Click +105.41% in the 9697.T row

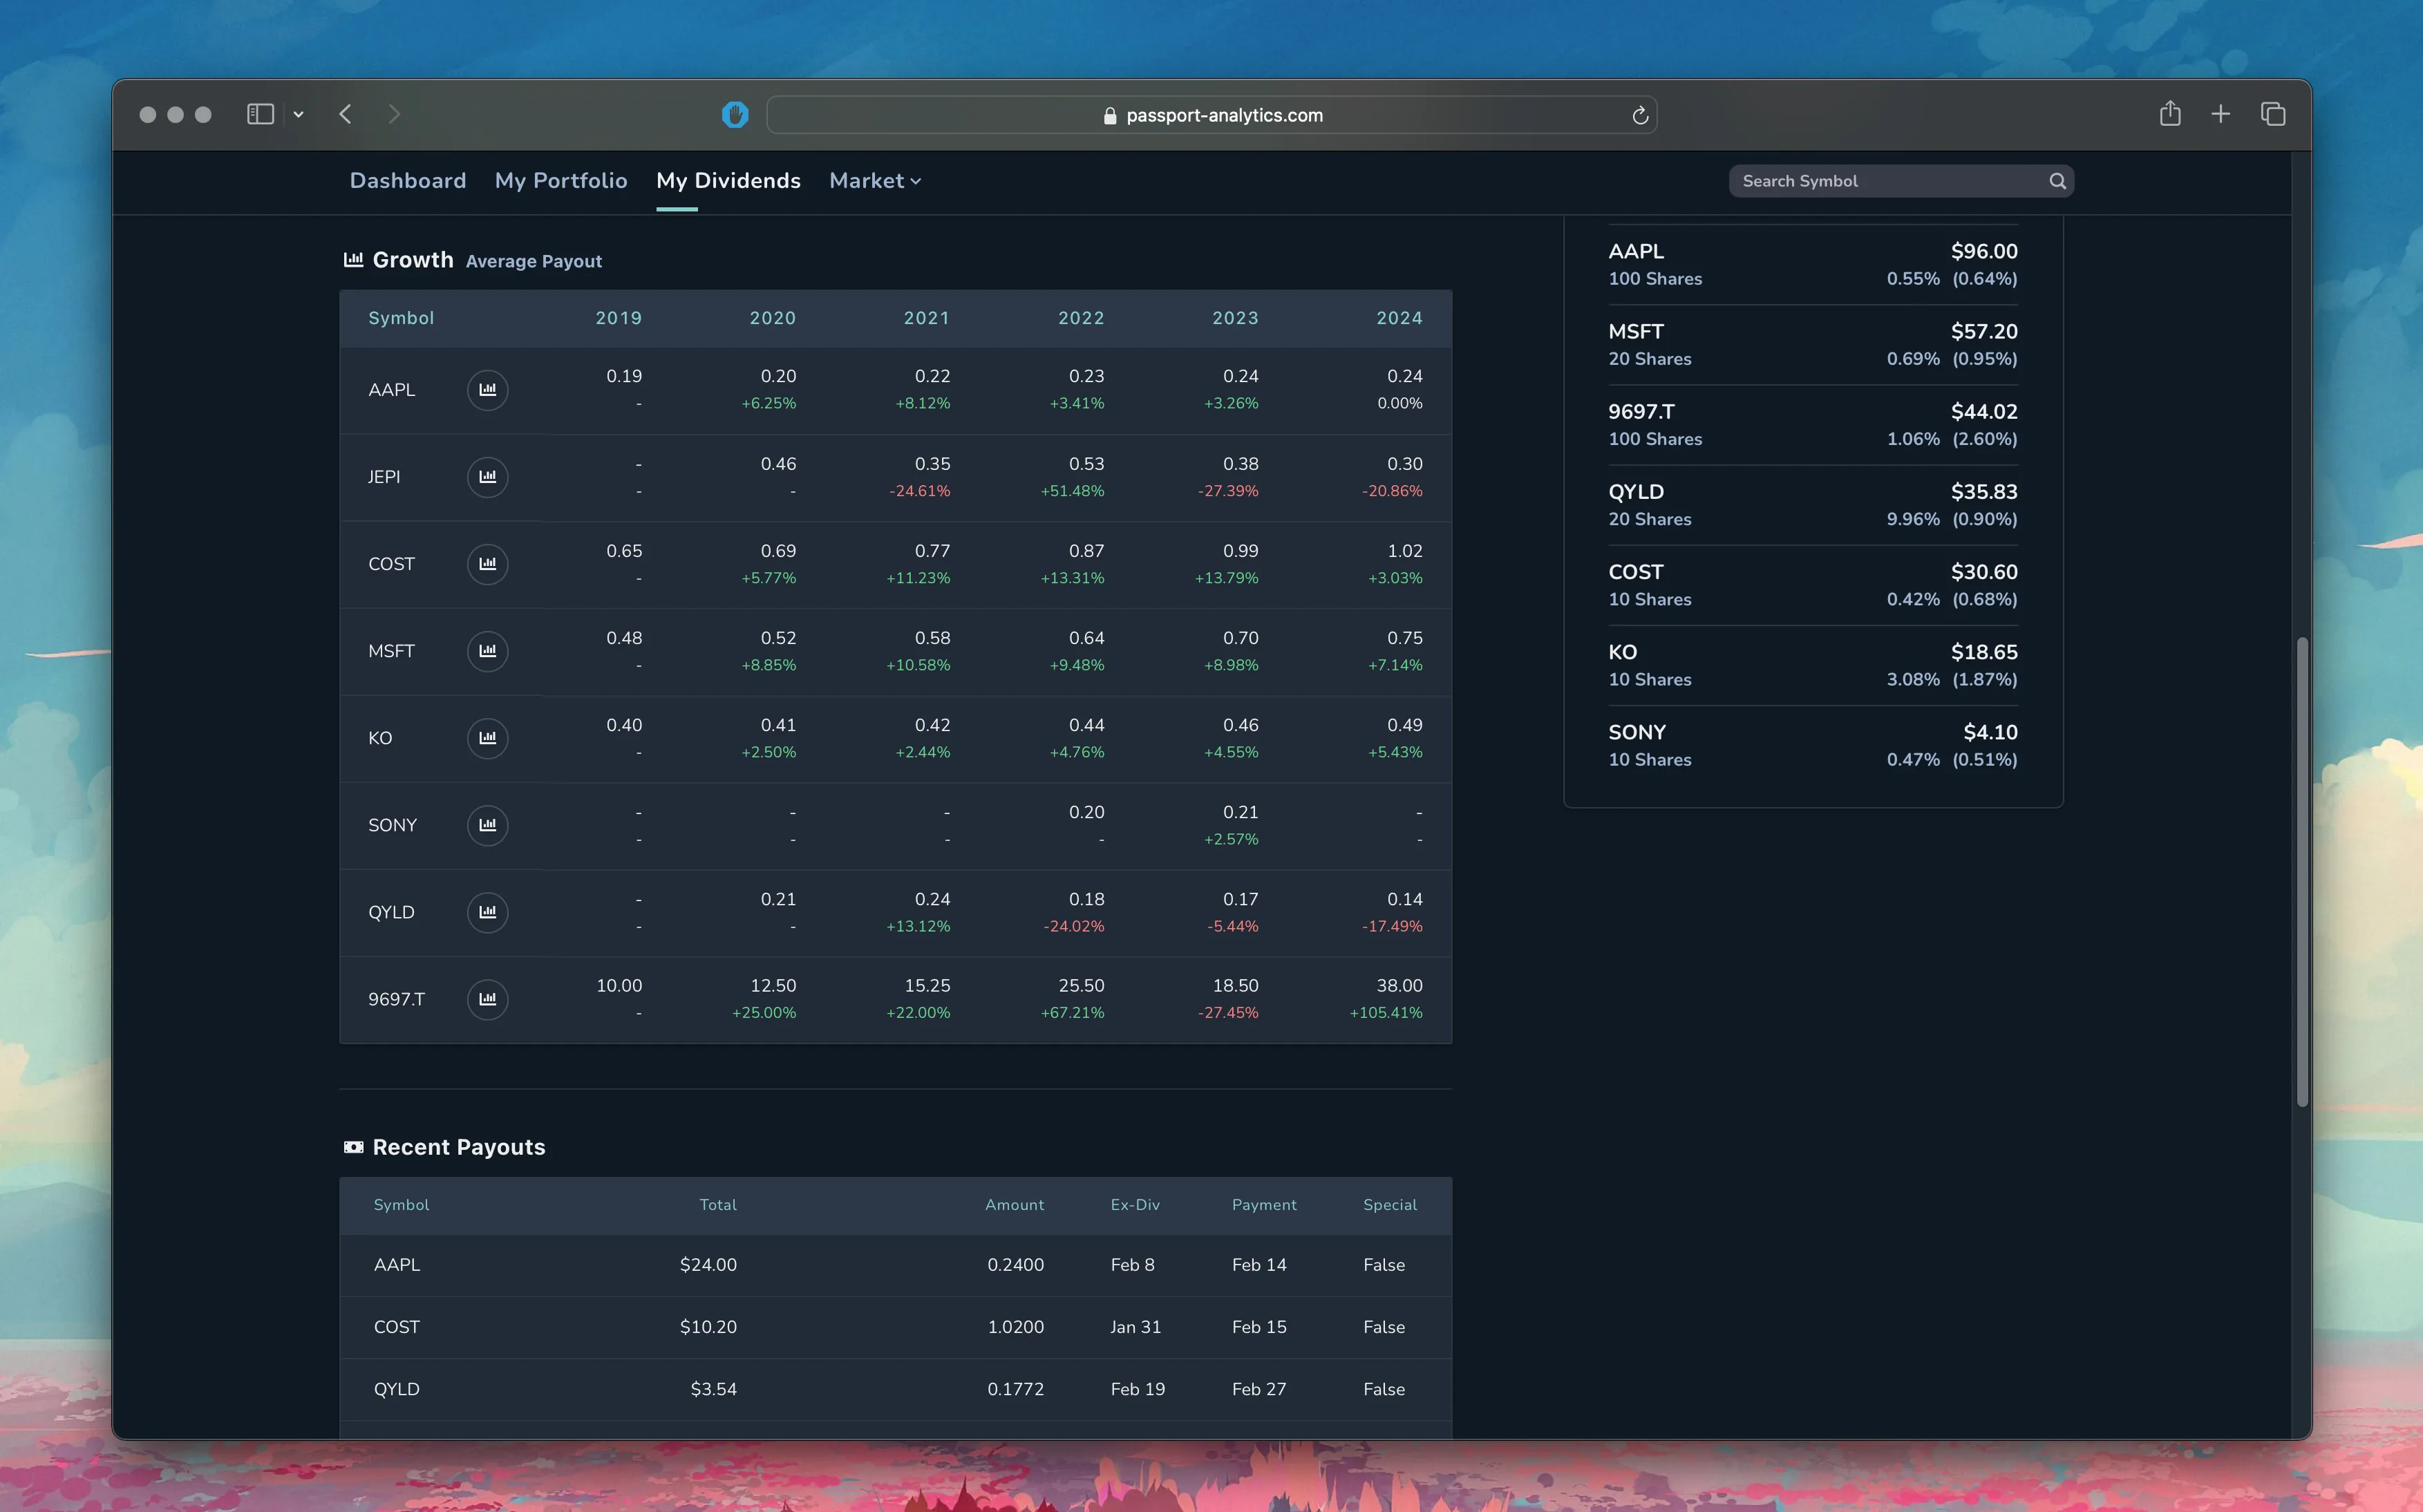coord(1386,1013)
